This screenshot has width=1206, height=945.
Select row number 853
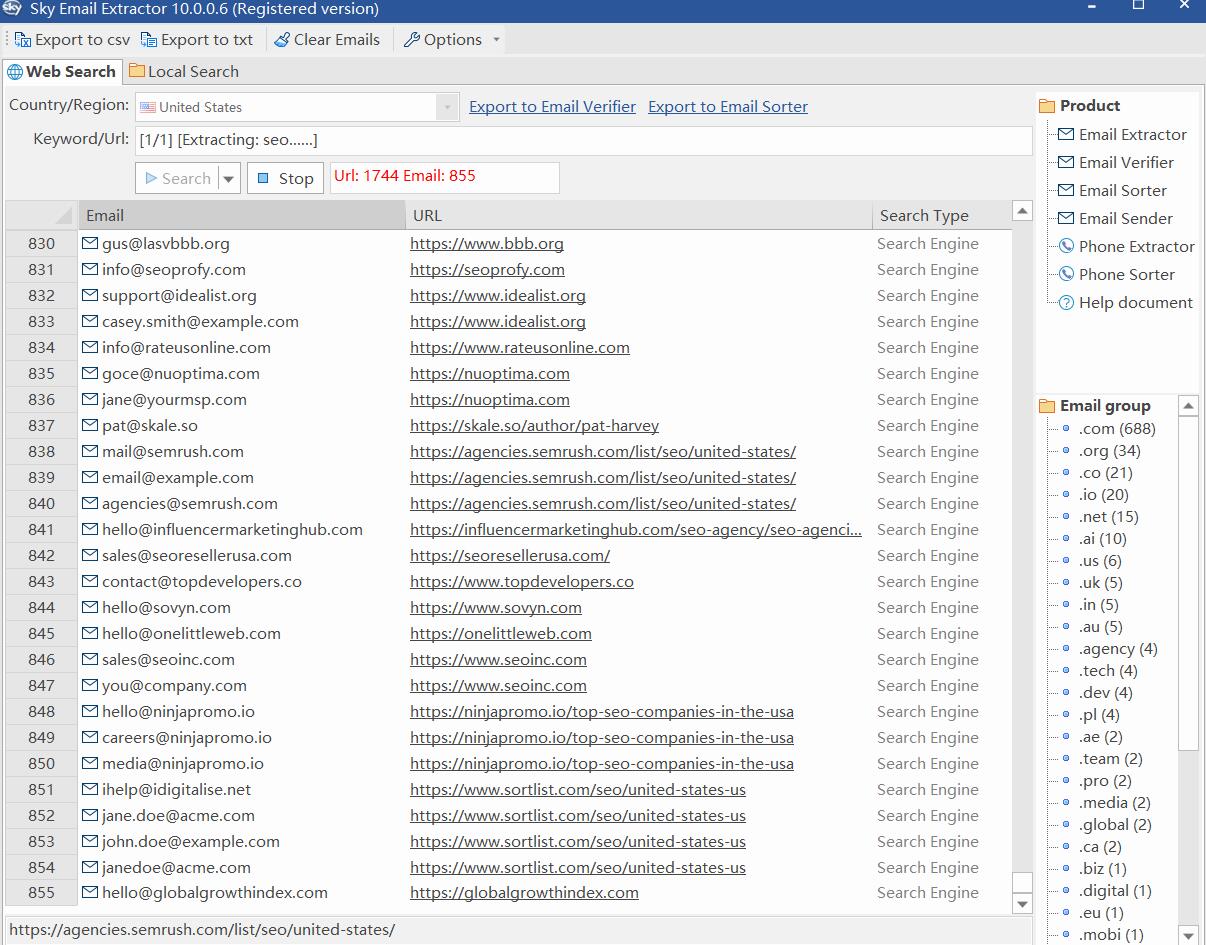pyautogui.click(x=42, y=842)
